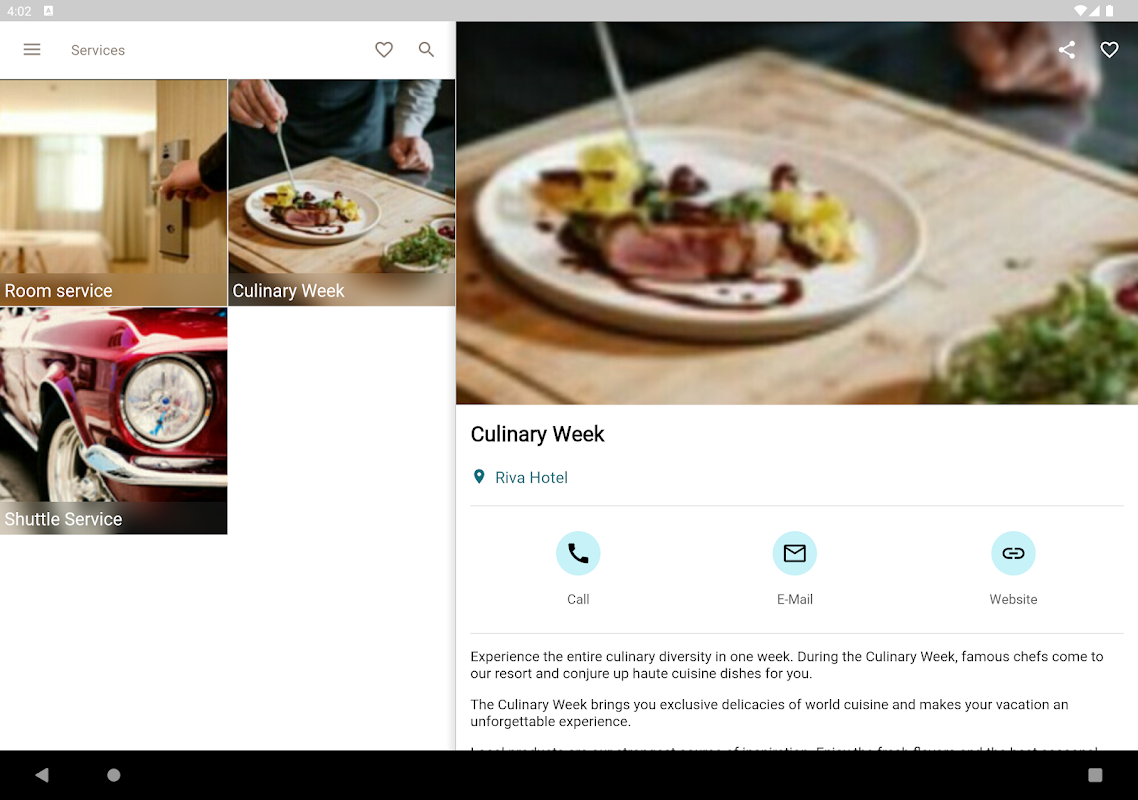Select the Culinary Week tile
1138x800 pixels.
342,192
